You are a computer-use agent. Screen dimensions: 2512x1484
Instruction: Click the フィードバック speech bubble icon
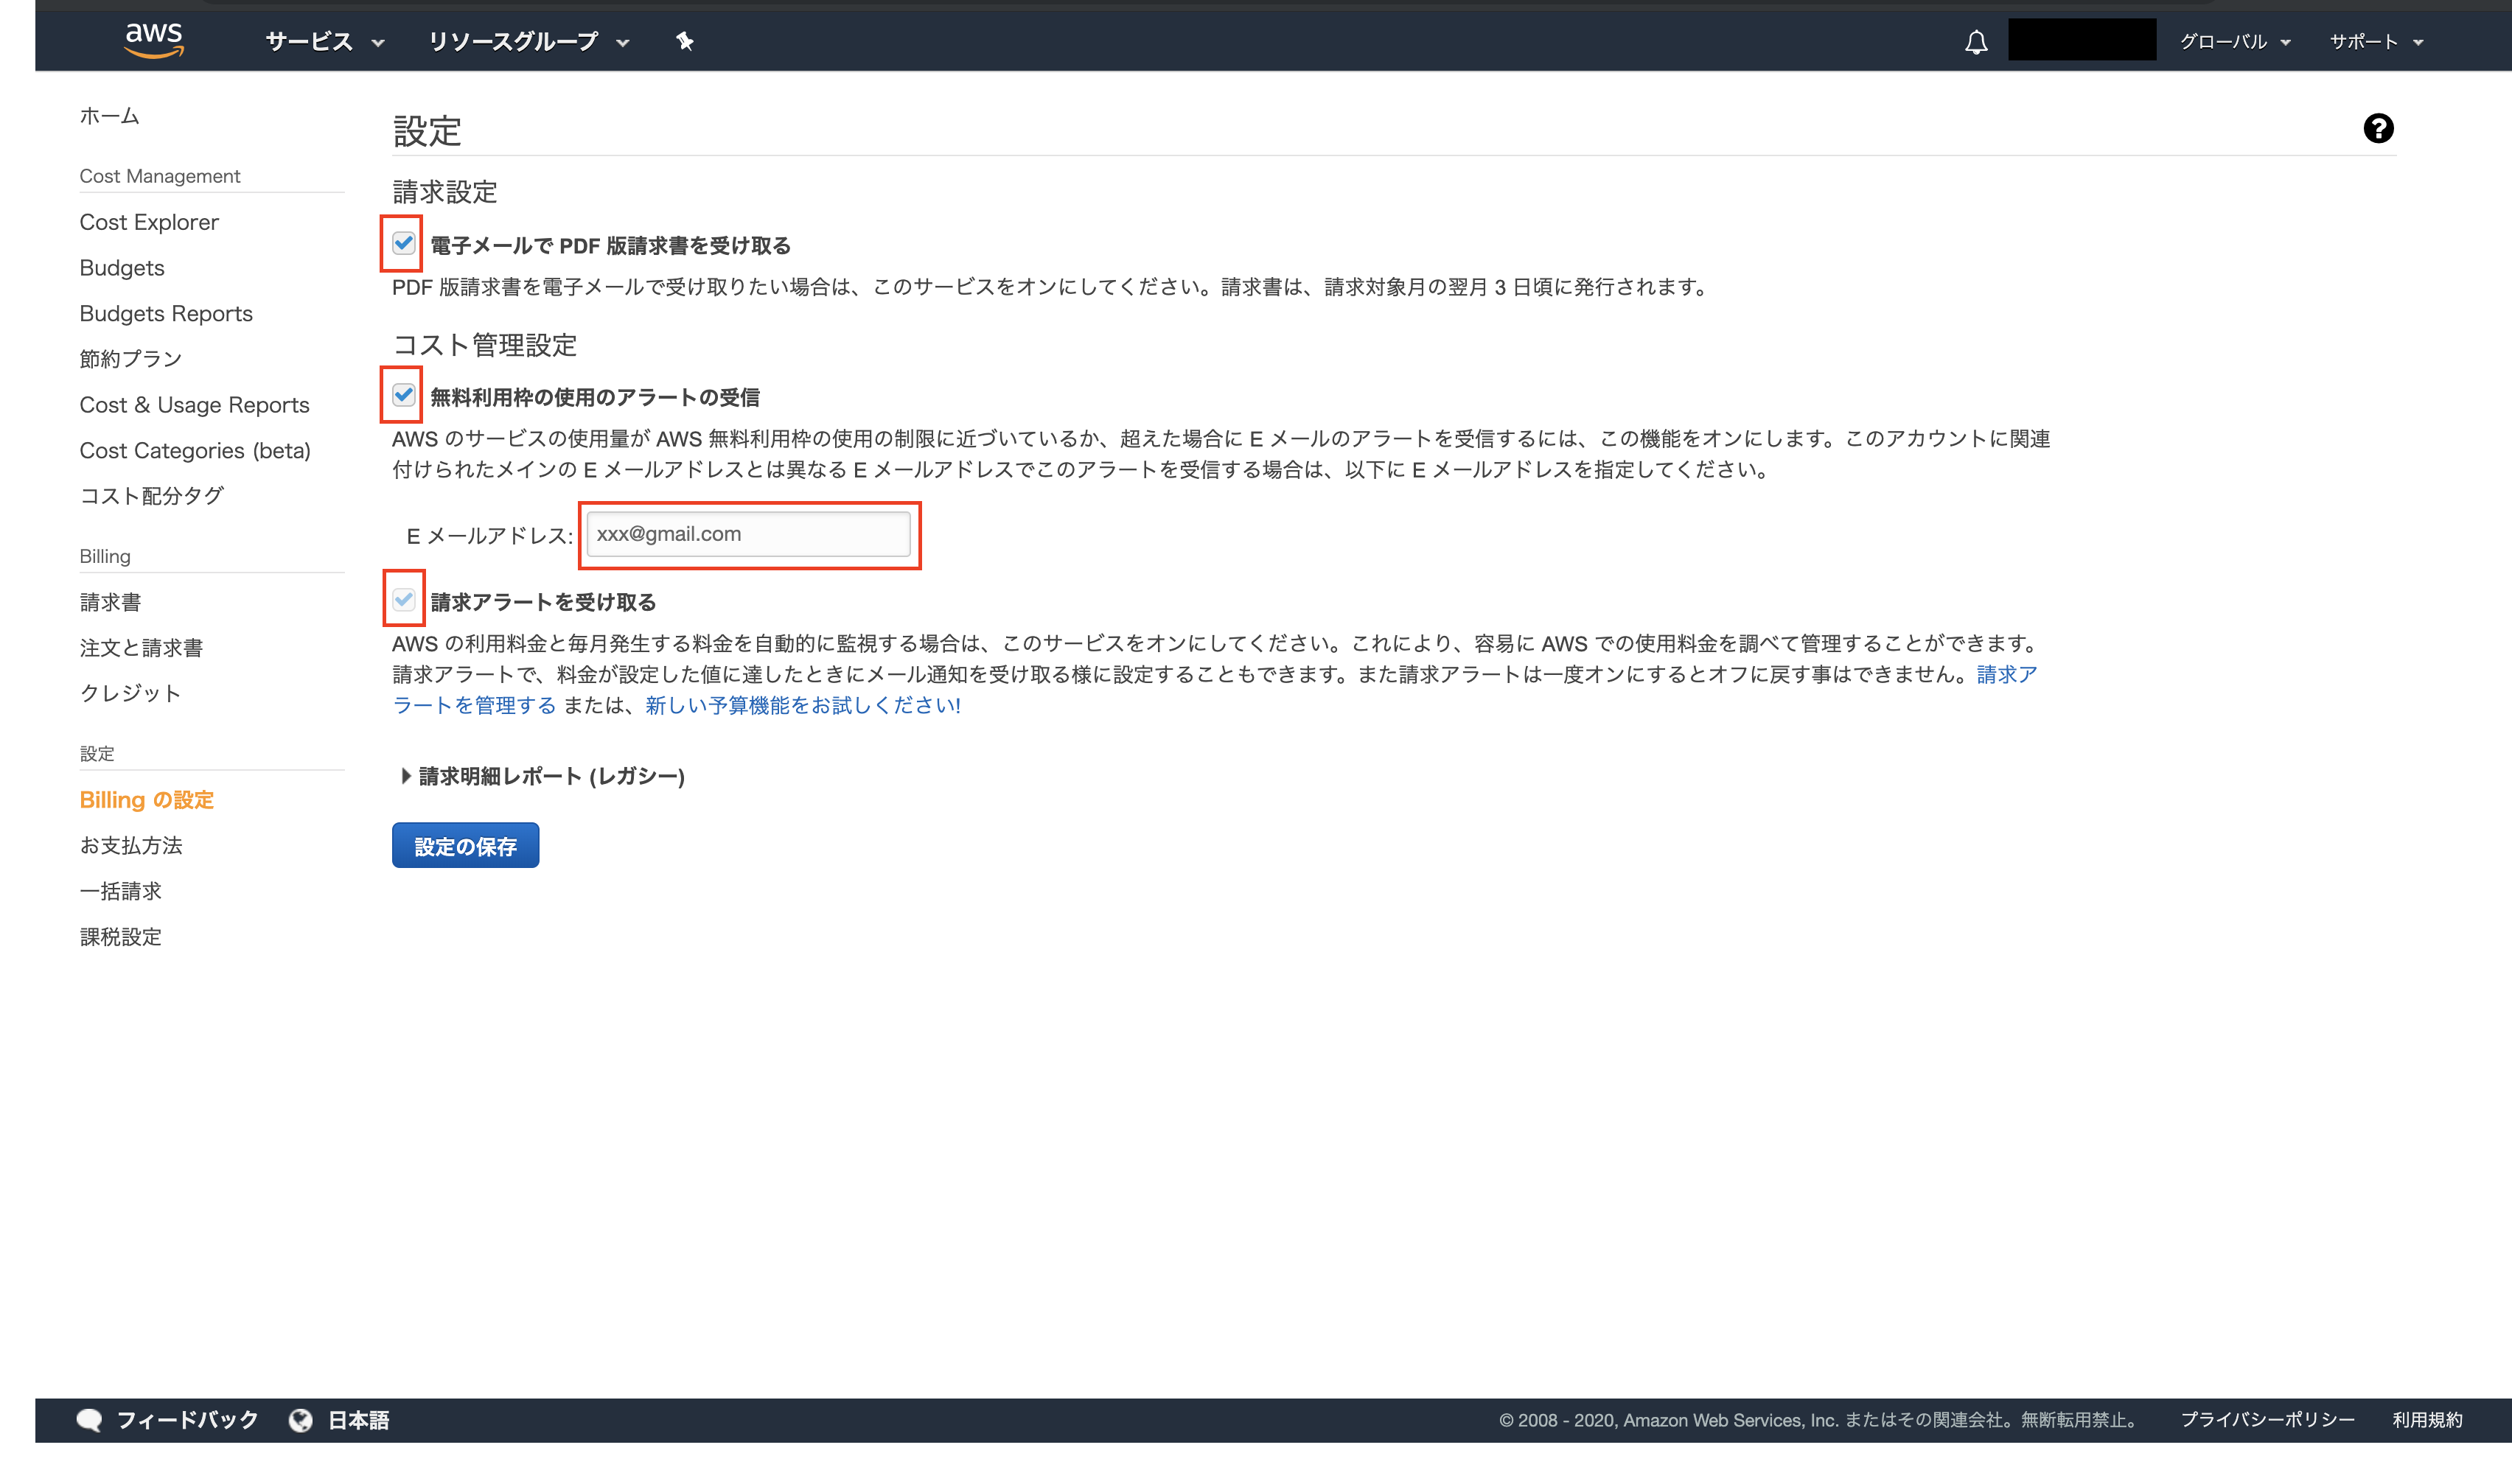(x=90, y=1419)
